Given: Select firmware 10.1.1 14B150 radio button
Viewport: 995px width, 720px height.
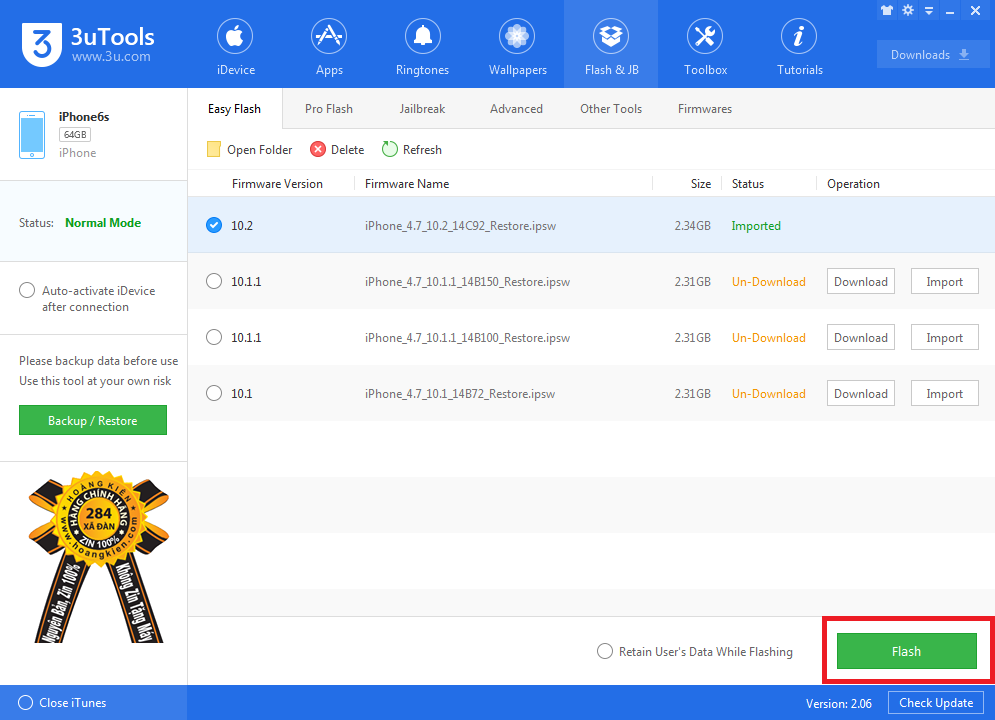Looking at the screenshot, I should (x=213, y=282).
